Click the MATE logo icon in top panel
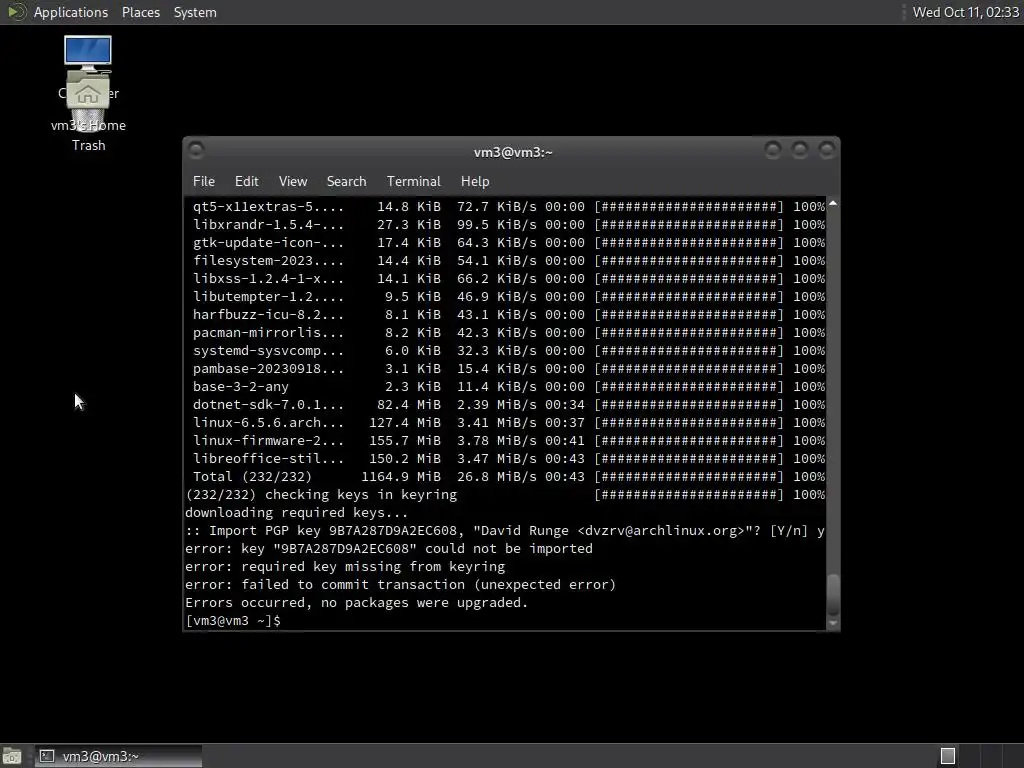The height and width of the screenshot is (768, 1024). click(x=17, y=12)
